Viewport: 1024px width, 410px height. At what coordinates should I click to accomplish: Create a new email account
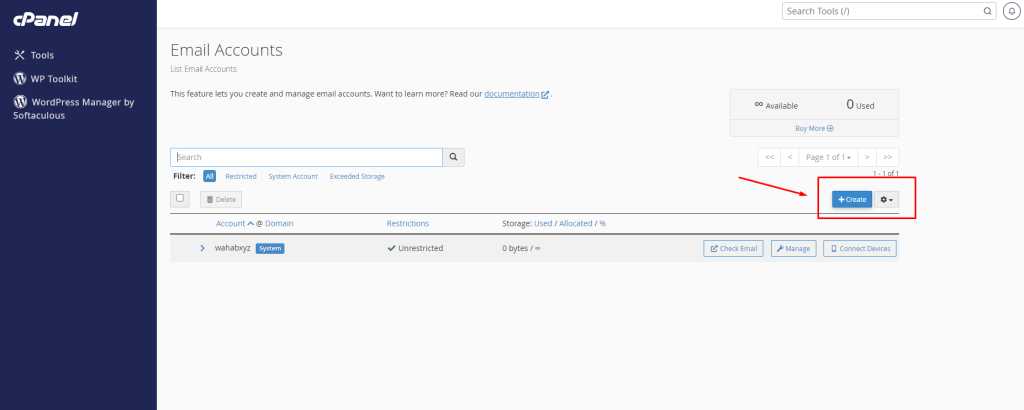(852, 200)
